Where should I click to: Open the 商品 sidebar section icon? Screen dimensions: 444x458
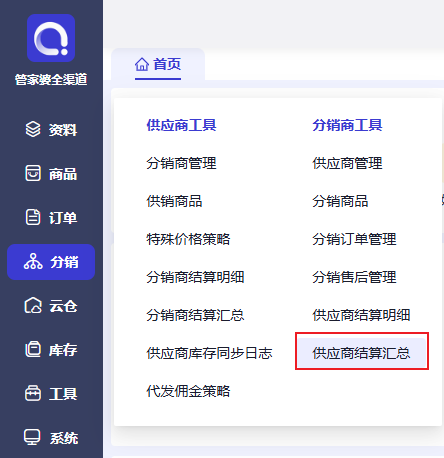[x=33, y=173]
